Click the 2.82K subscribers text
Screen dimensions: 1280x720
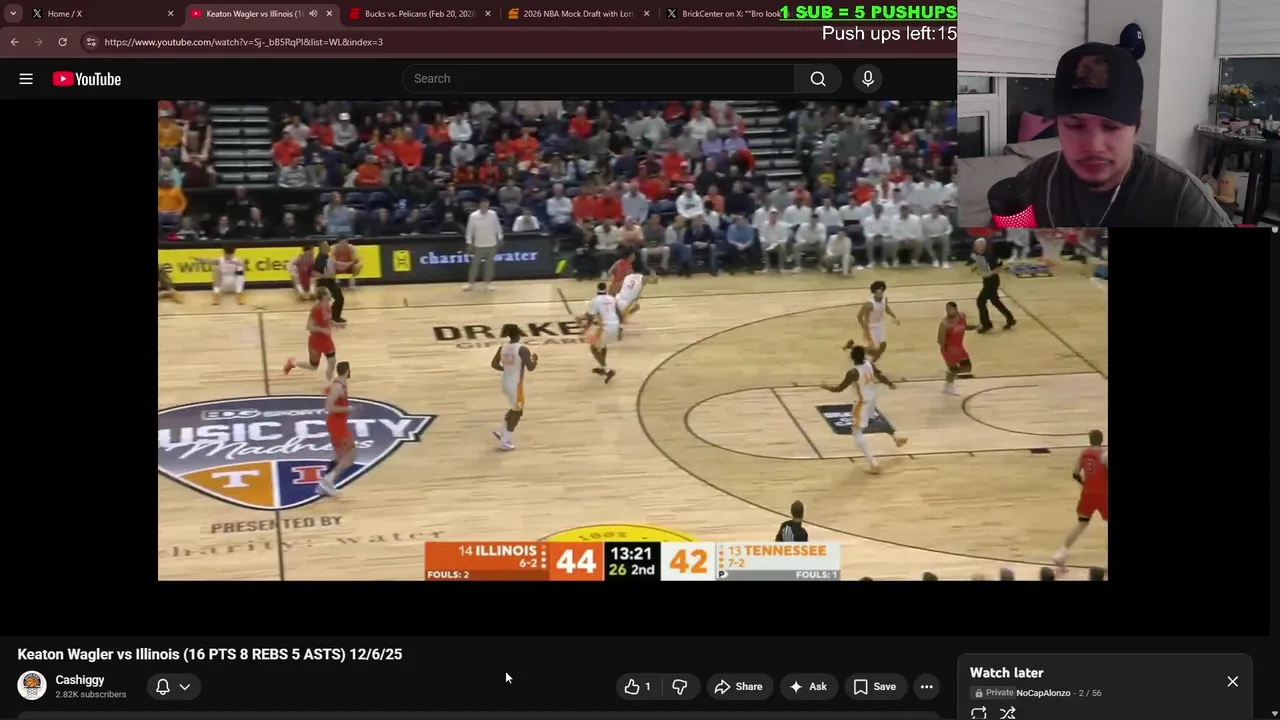tap(91, 694)
